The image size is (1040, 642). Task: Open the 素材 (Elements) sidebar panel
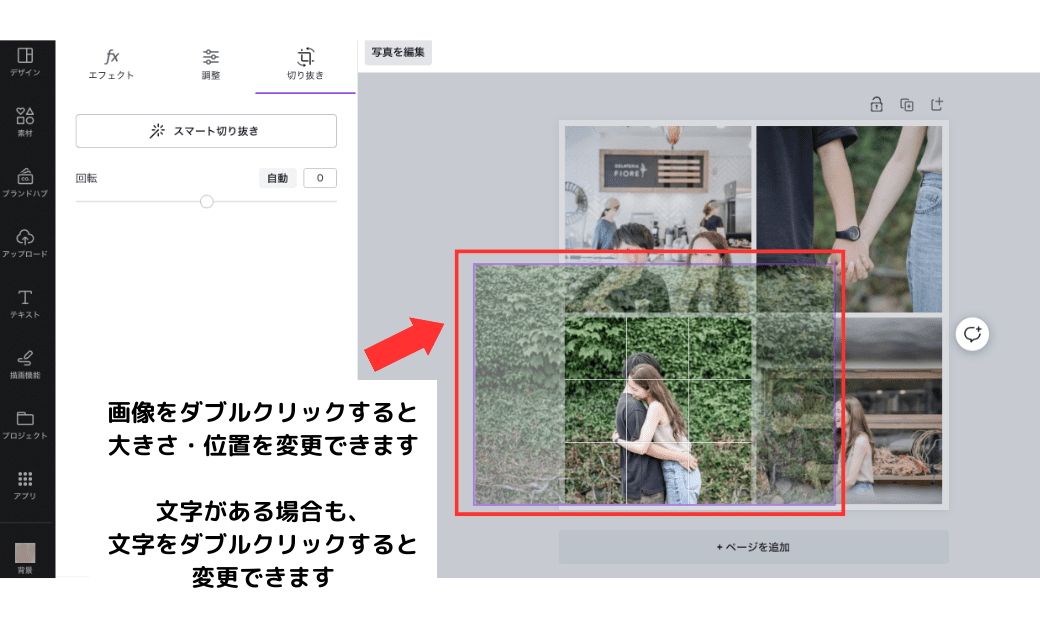point(26,121)
